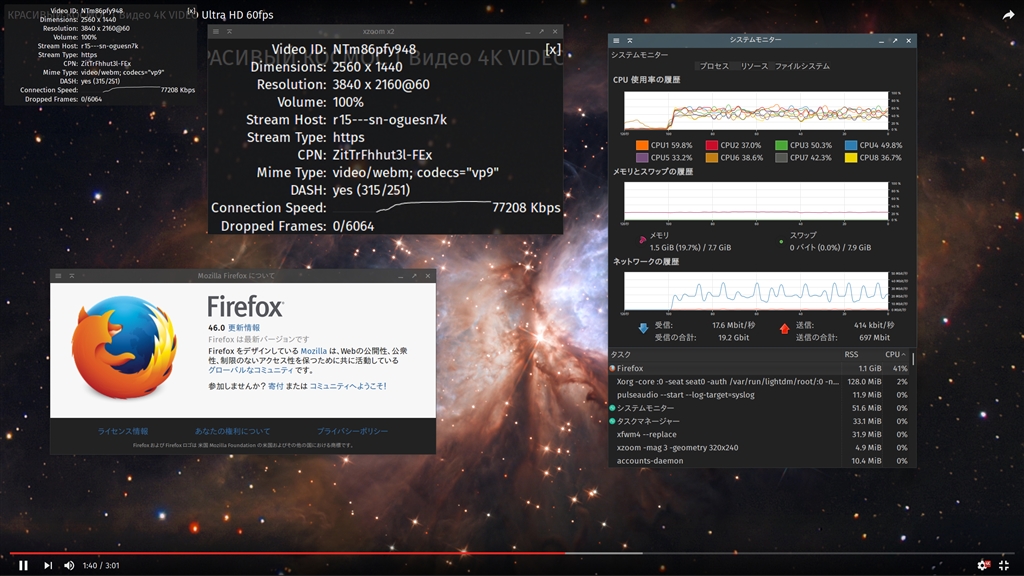Click the あなたの権利について button
Image resolution: width=1024 pixels, height=576 pixels.
tap(232, 431)
